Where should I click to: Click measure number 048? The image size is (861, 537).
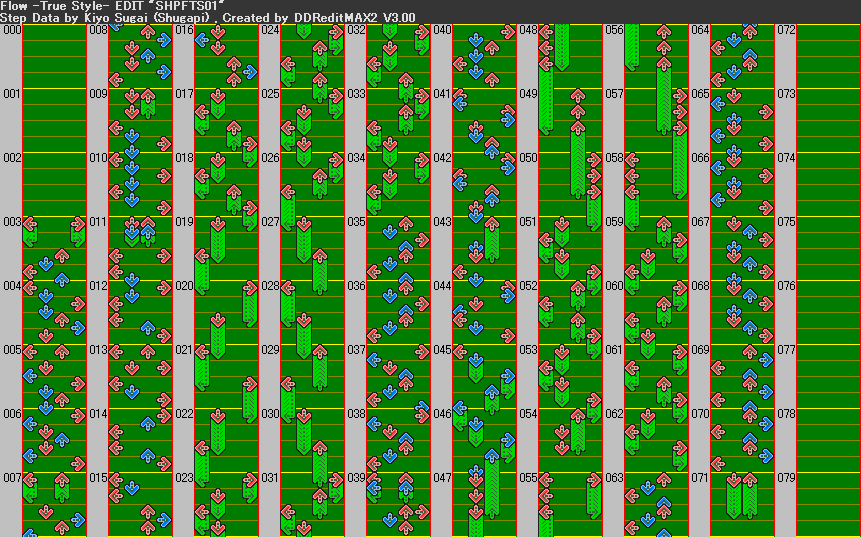click(528, 30)
